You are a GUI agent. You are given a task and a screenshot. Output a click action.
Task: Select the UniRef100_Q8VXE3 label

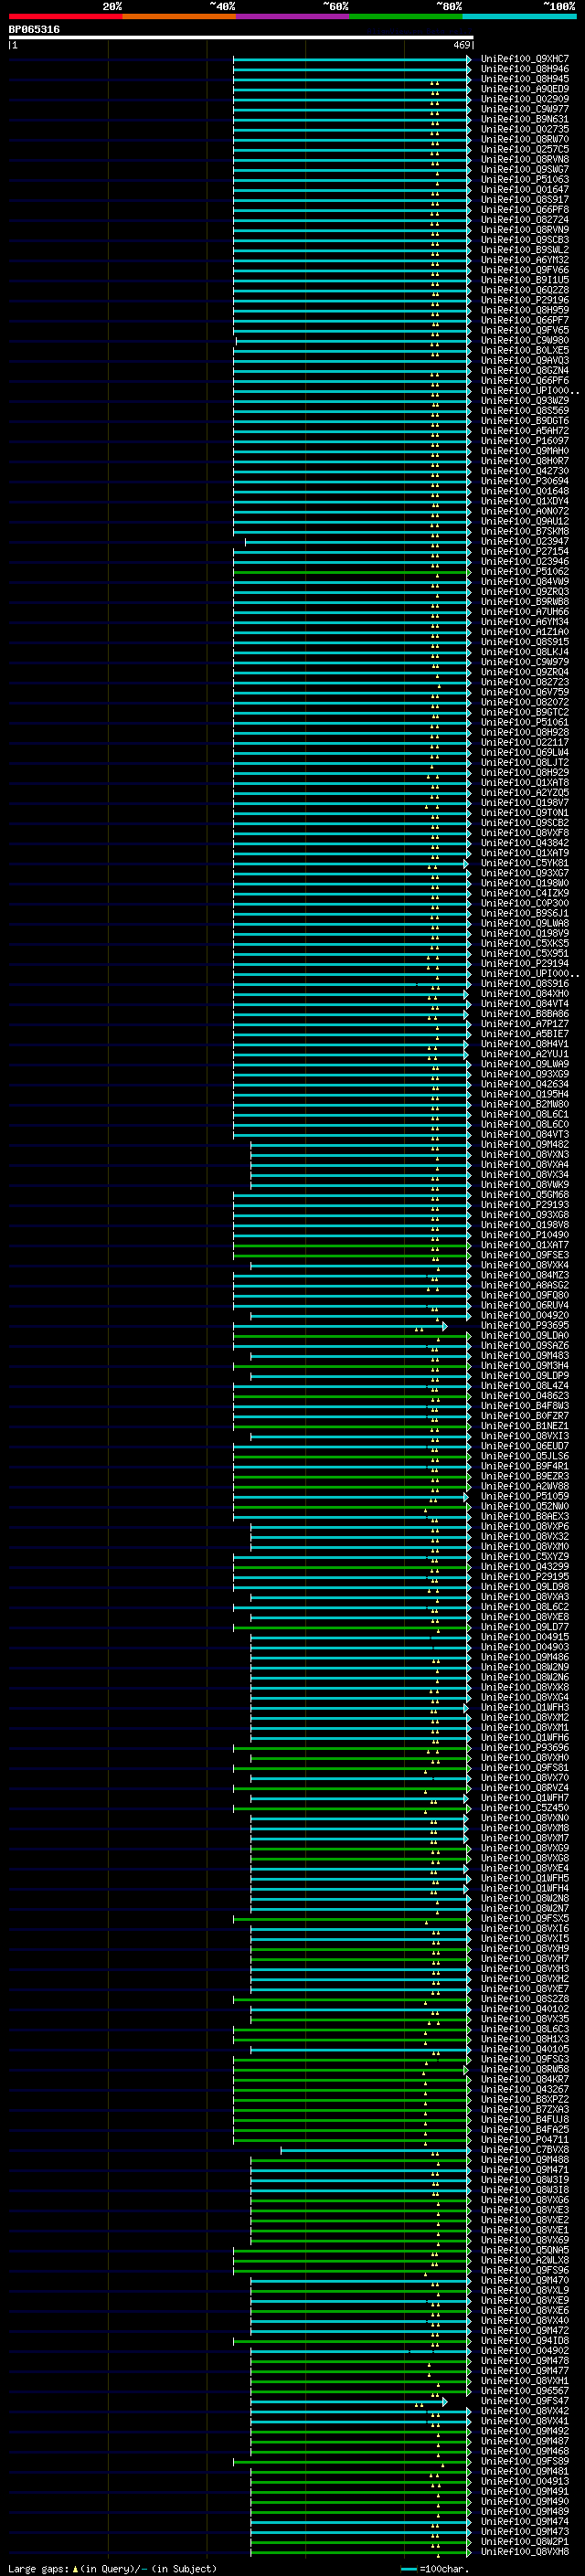point(524,2210)
